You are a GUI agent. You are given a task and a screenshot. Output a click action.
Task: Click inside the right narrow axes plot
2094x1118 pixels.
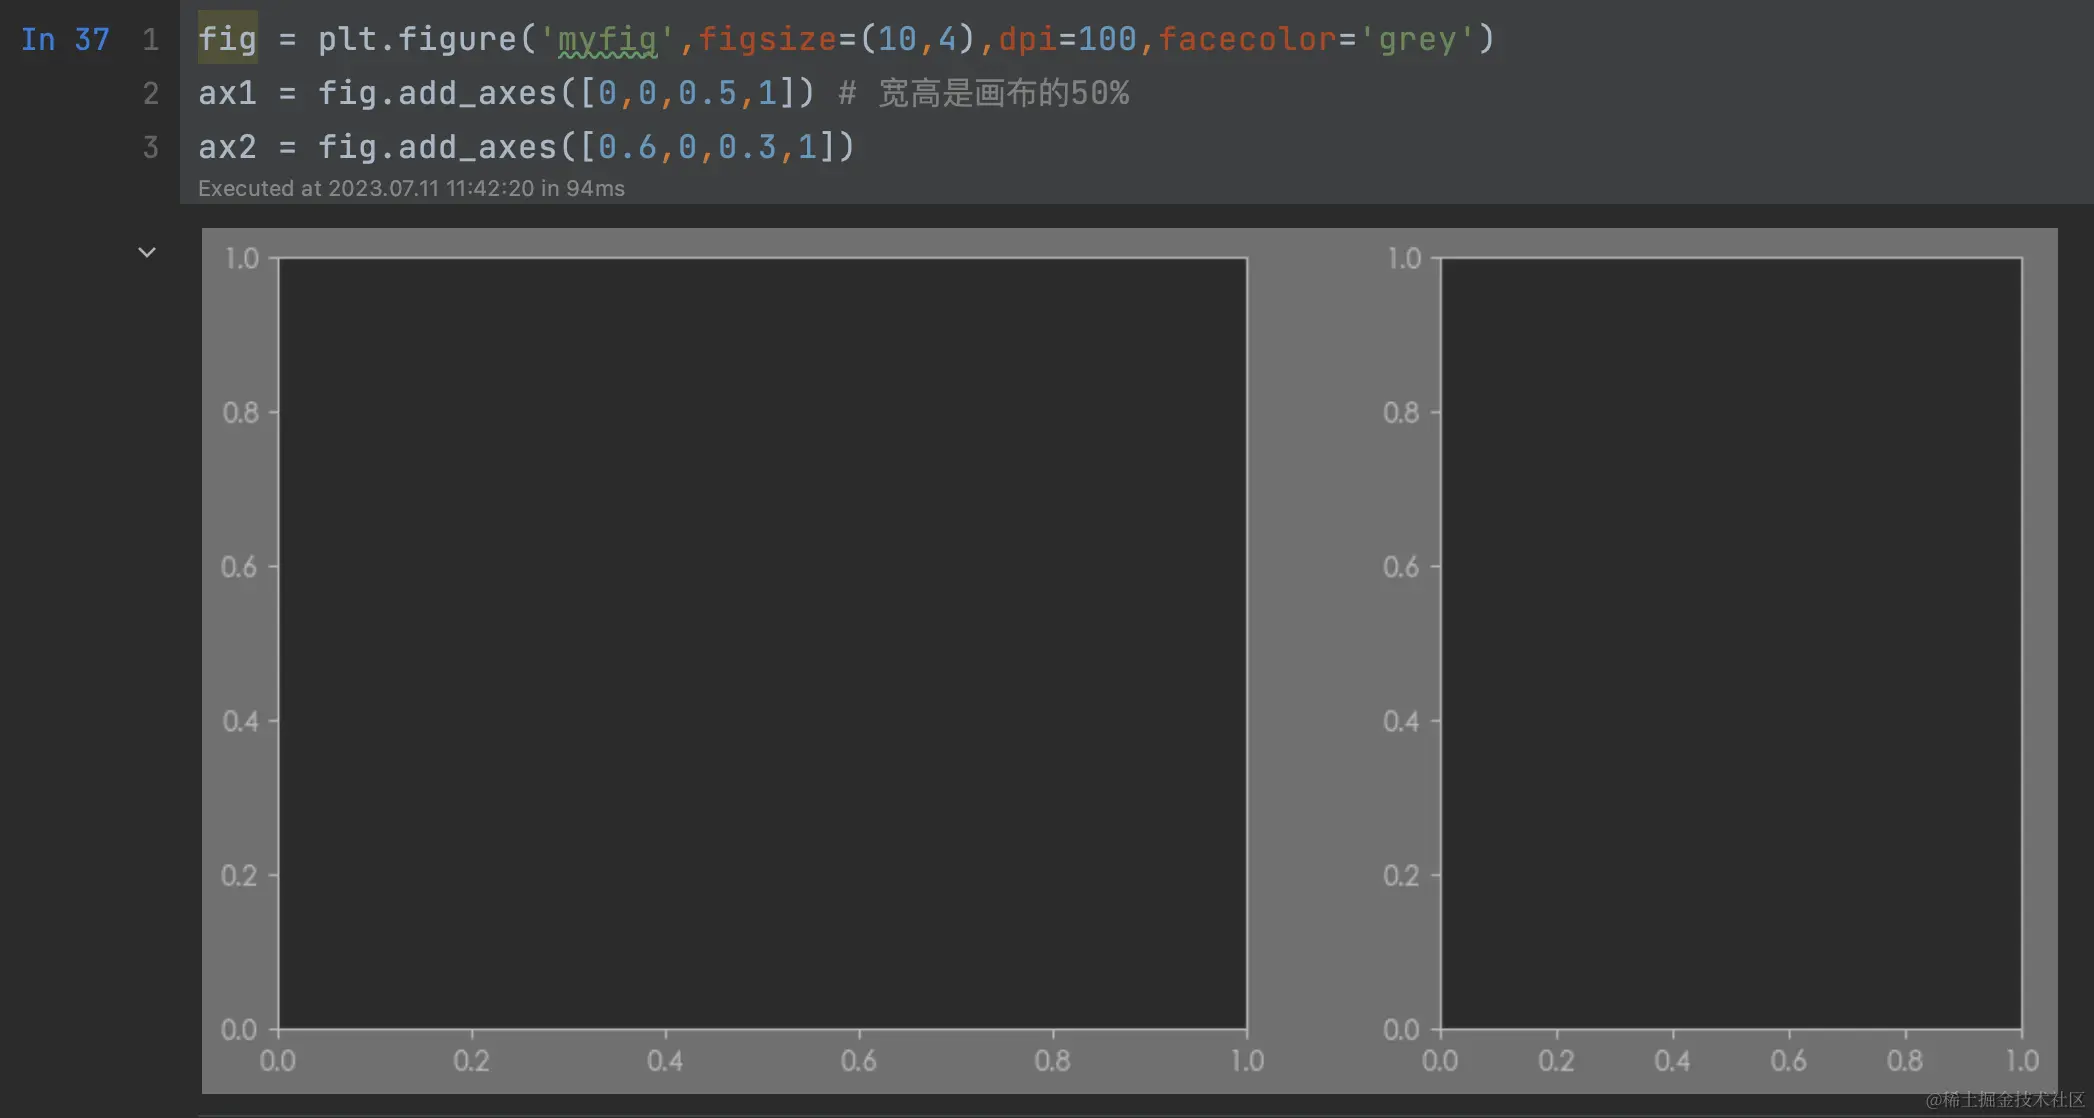(x=1730, y=643)
